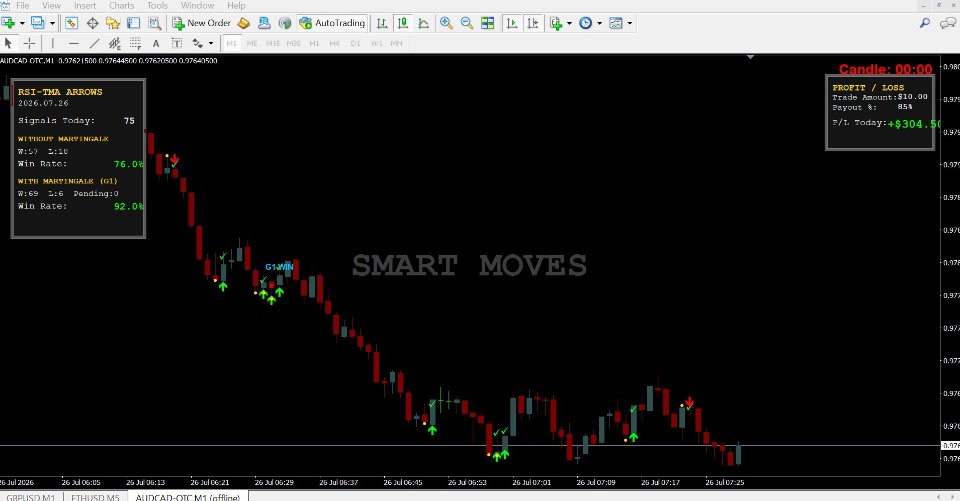This screenshot has height=501, width=960.
Task: Click the red sell arrow near 07:17
Action: click(x=689, y=402)
